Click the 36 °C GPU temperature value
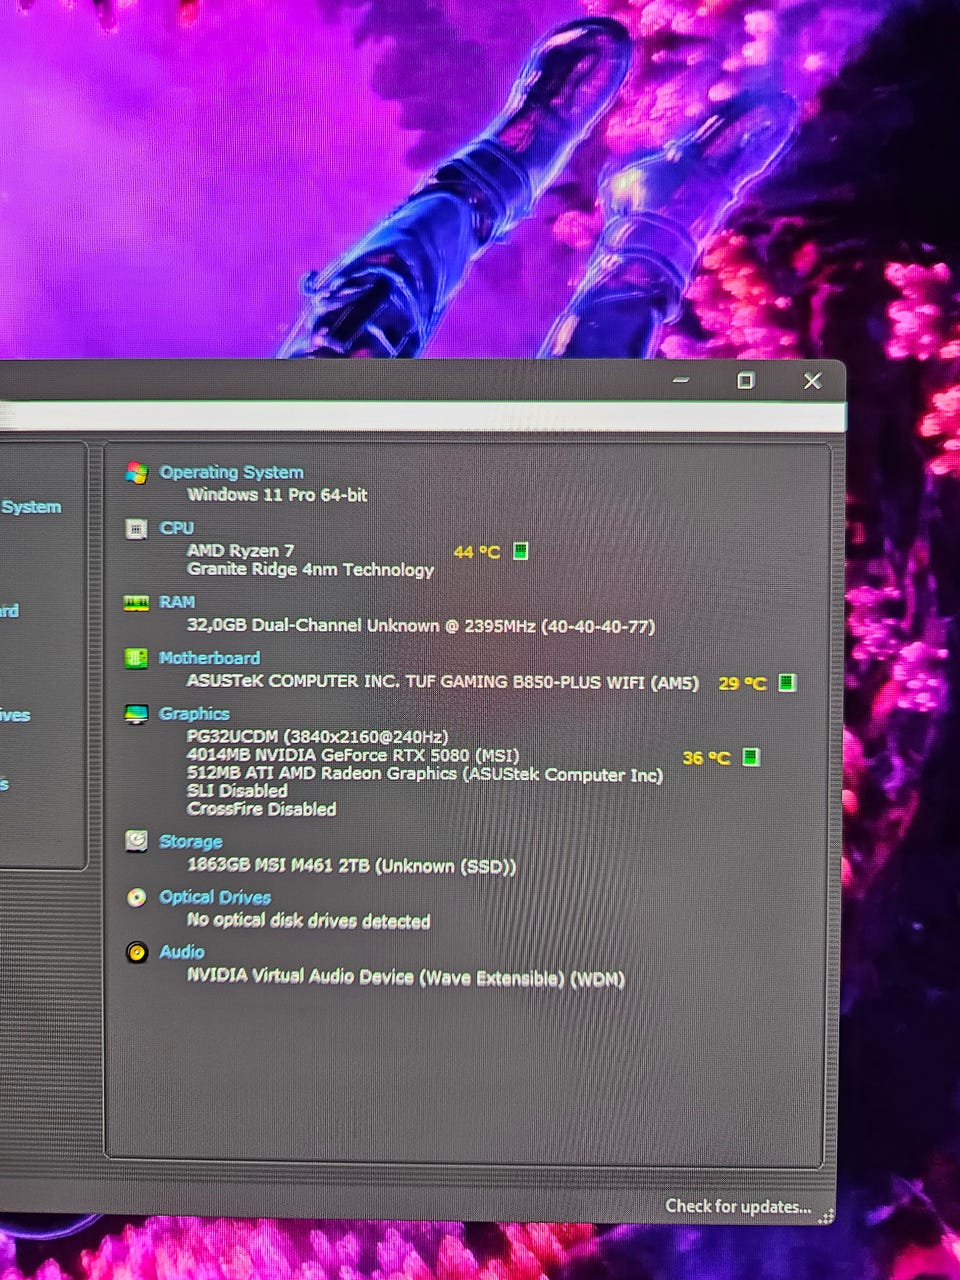Viewport: 960px width, 1280px height. 706,758
